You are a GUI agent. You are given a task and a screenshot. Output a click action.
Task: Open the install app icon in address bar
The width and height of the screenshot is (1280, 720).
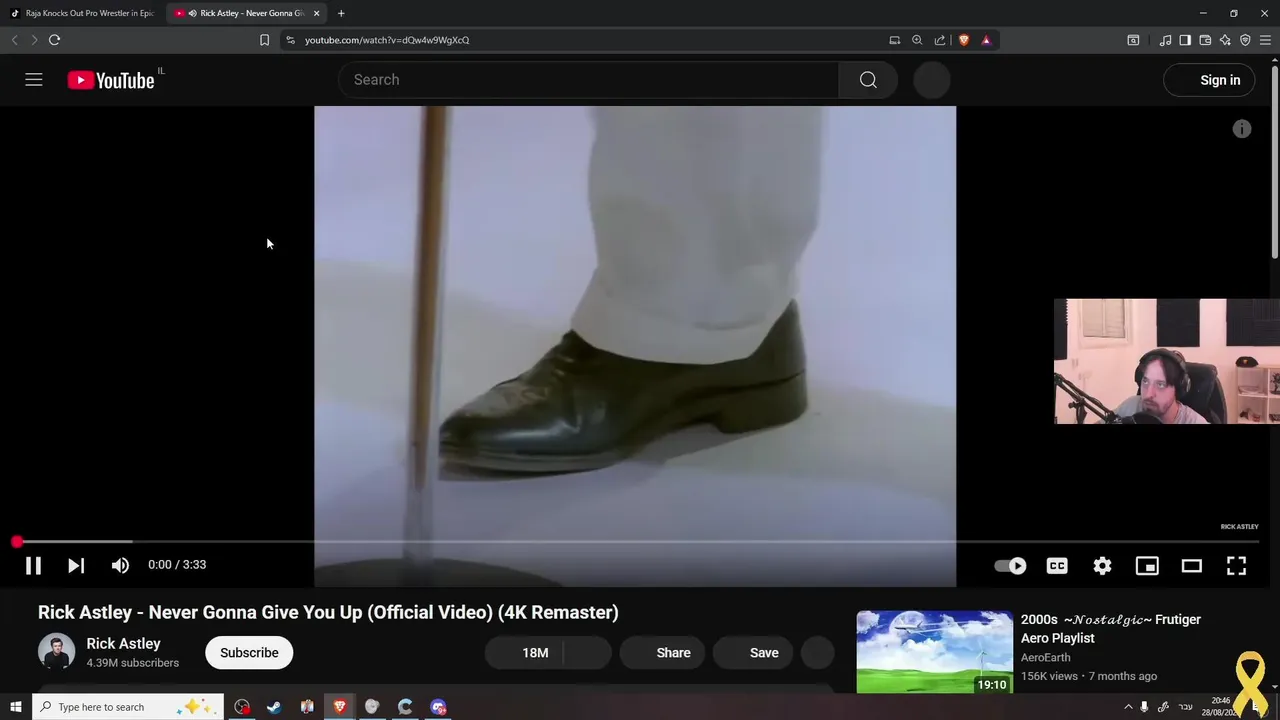click(894, 40)
